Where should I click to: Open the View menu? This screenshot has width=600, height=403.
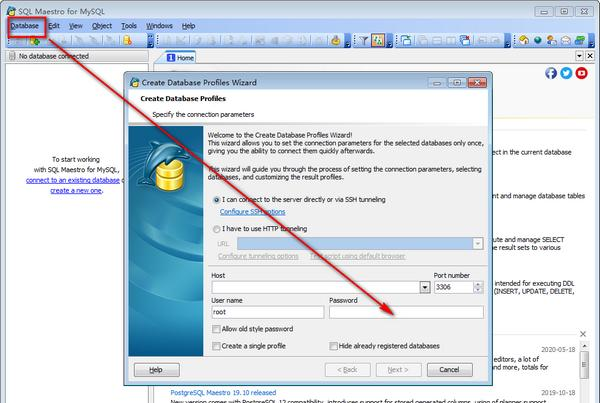(76, 26)
